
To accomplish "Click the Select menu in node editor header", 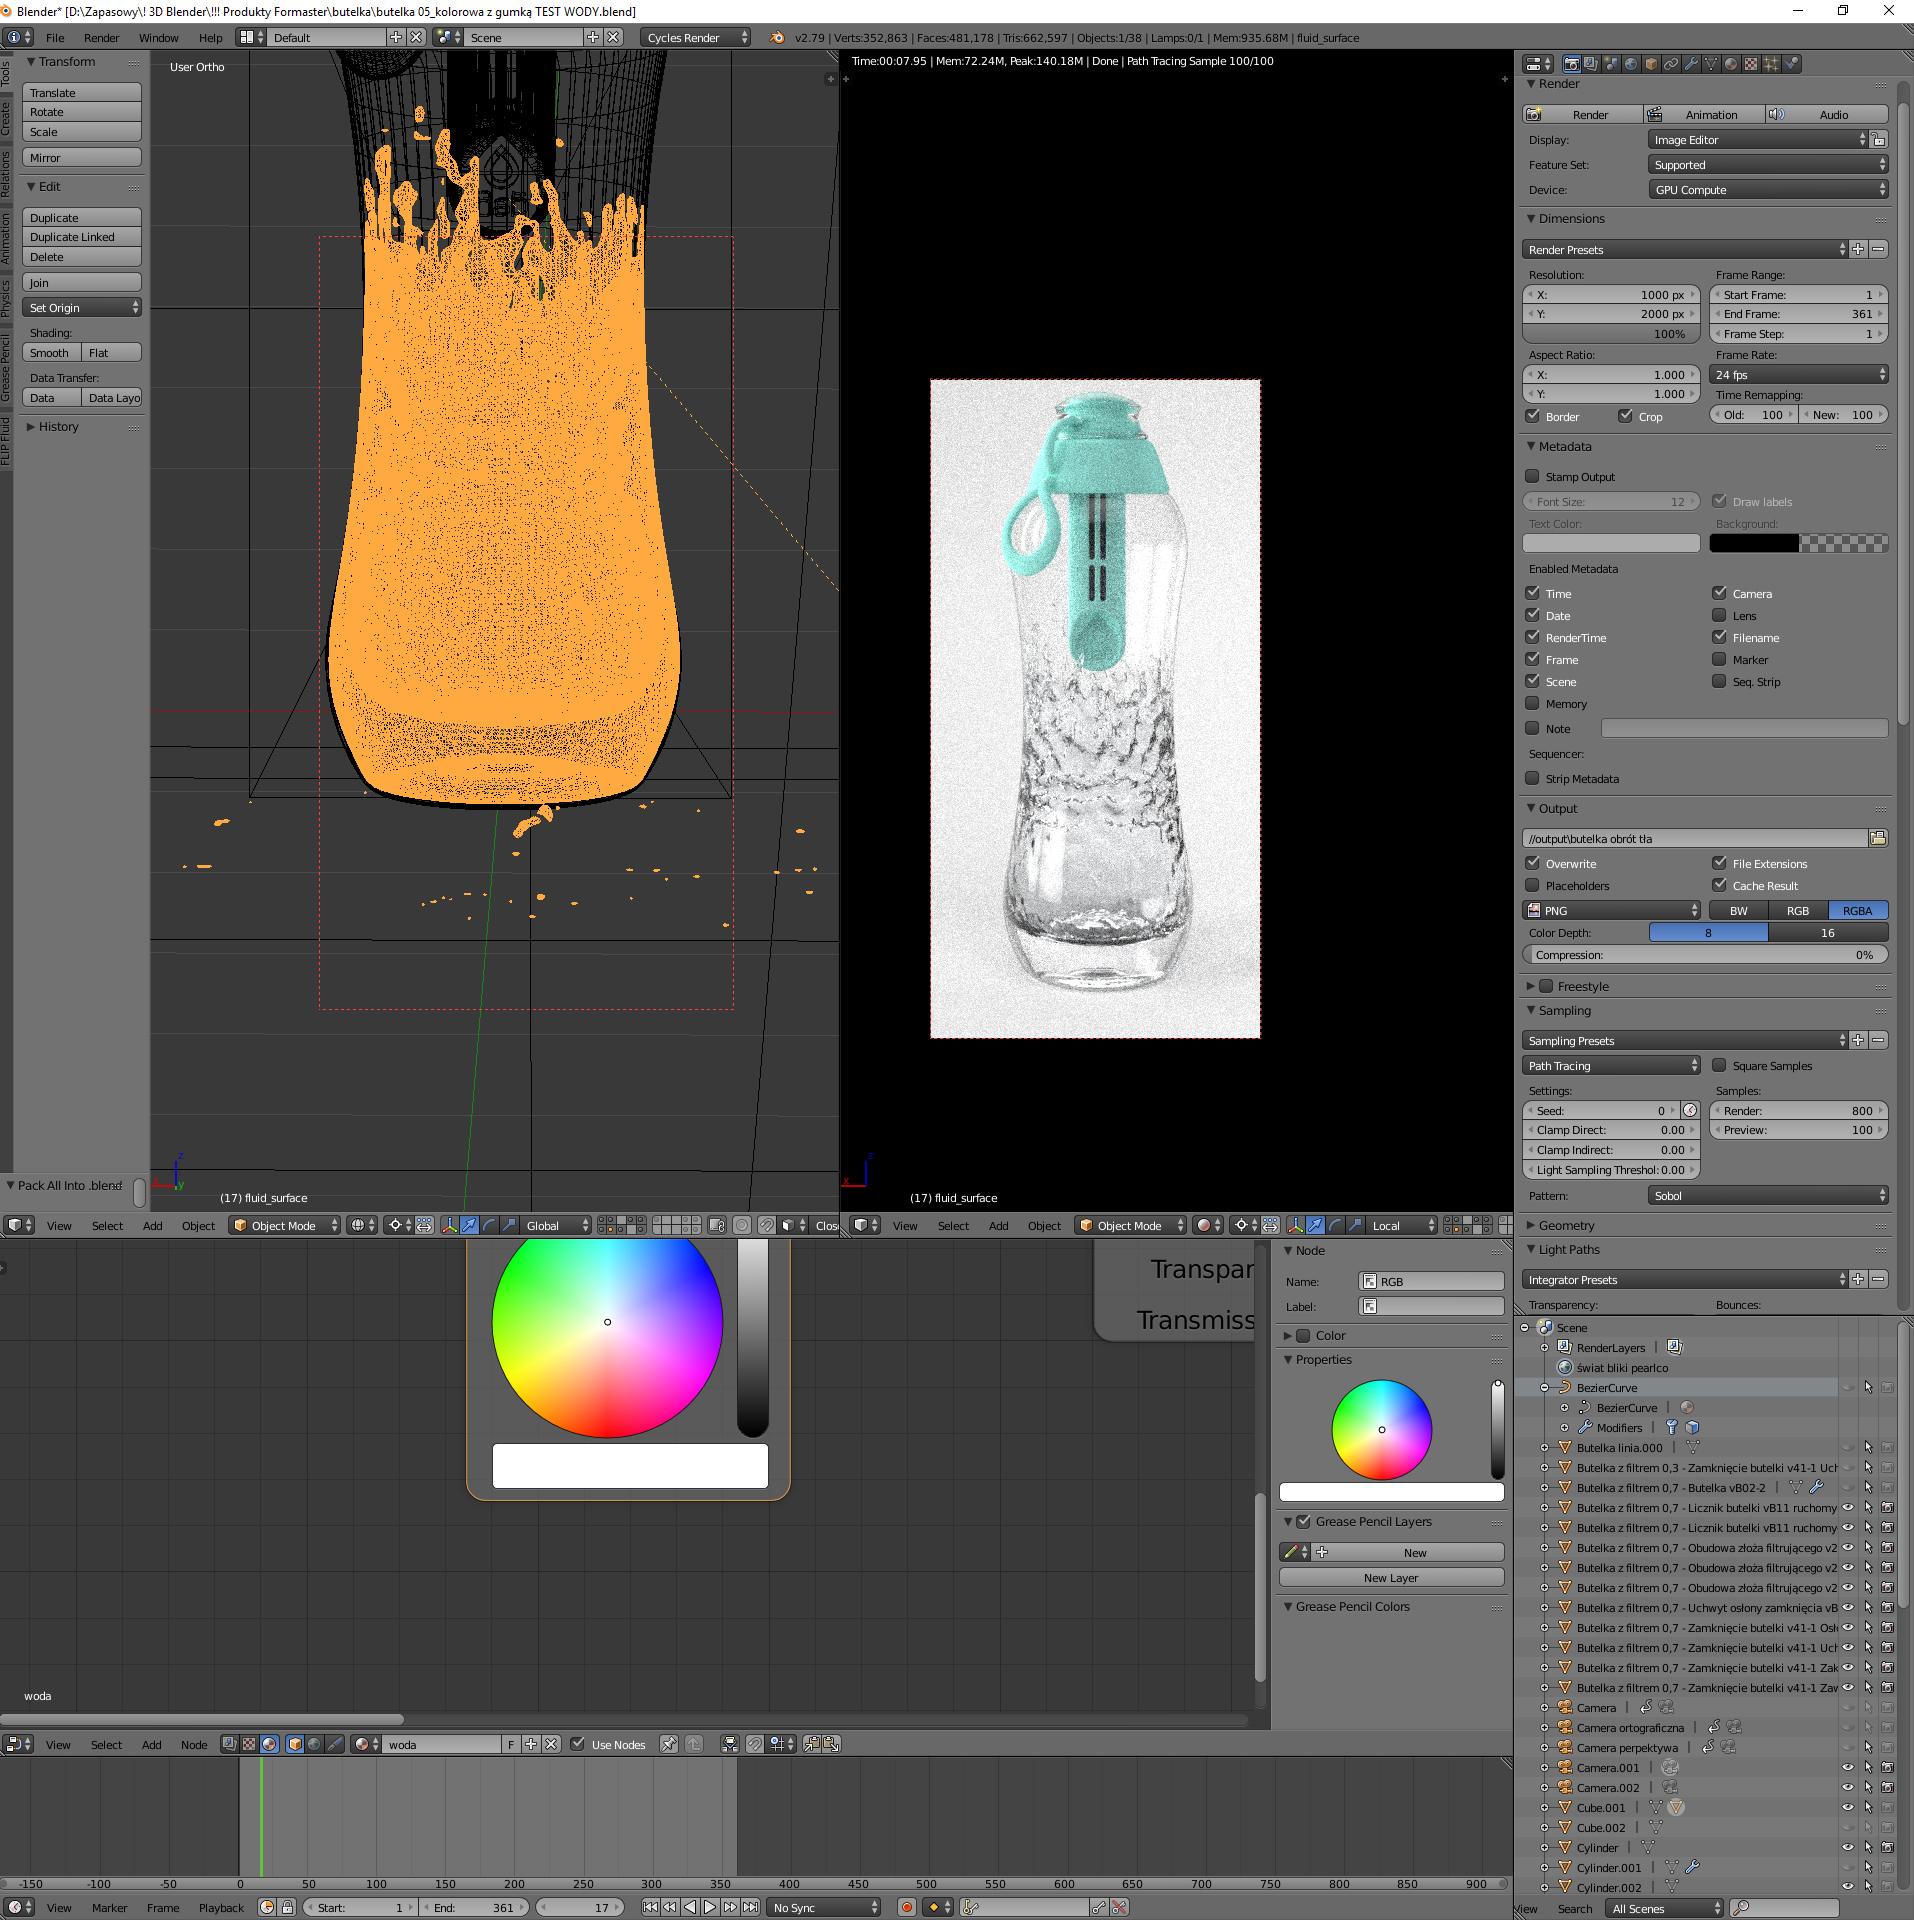I will tap(107, 1744).
